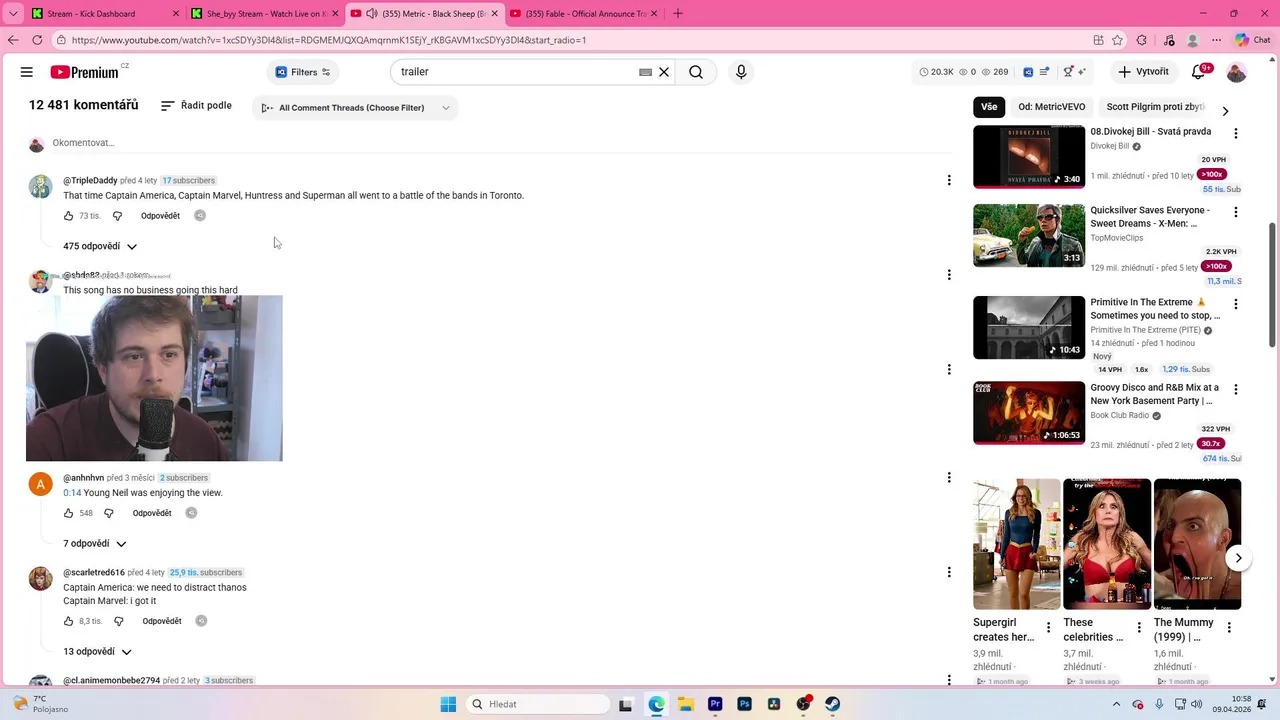Dislike anhnhvn's comment

point(109,513)
